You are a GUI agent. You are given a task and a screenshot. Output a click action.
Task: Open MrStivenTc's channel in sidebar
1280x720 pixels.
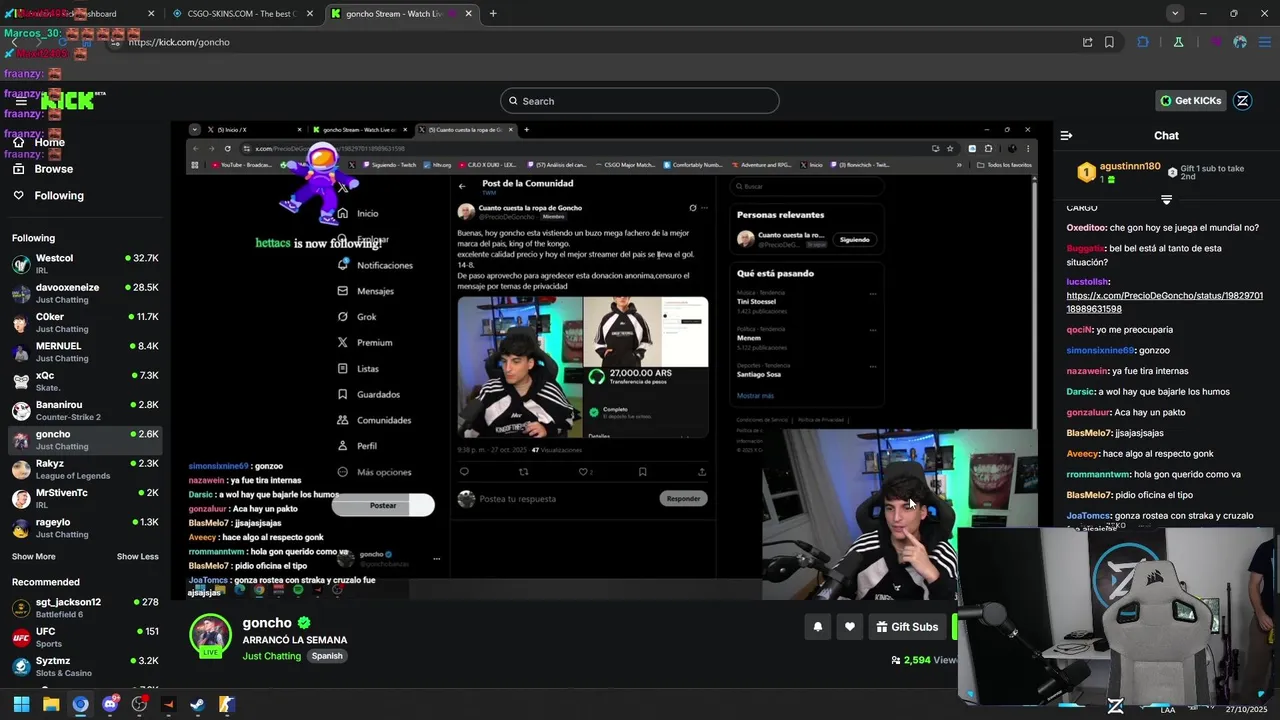pos(84,498)
